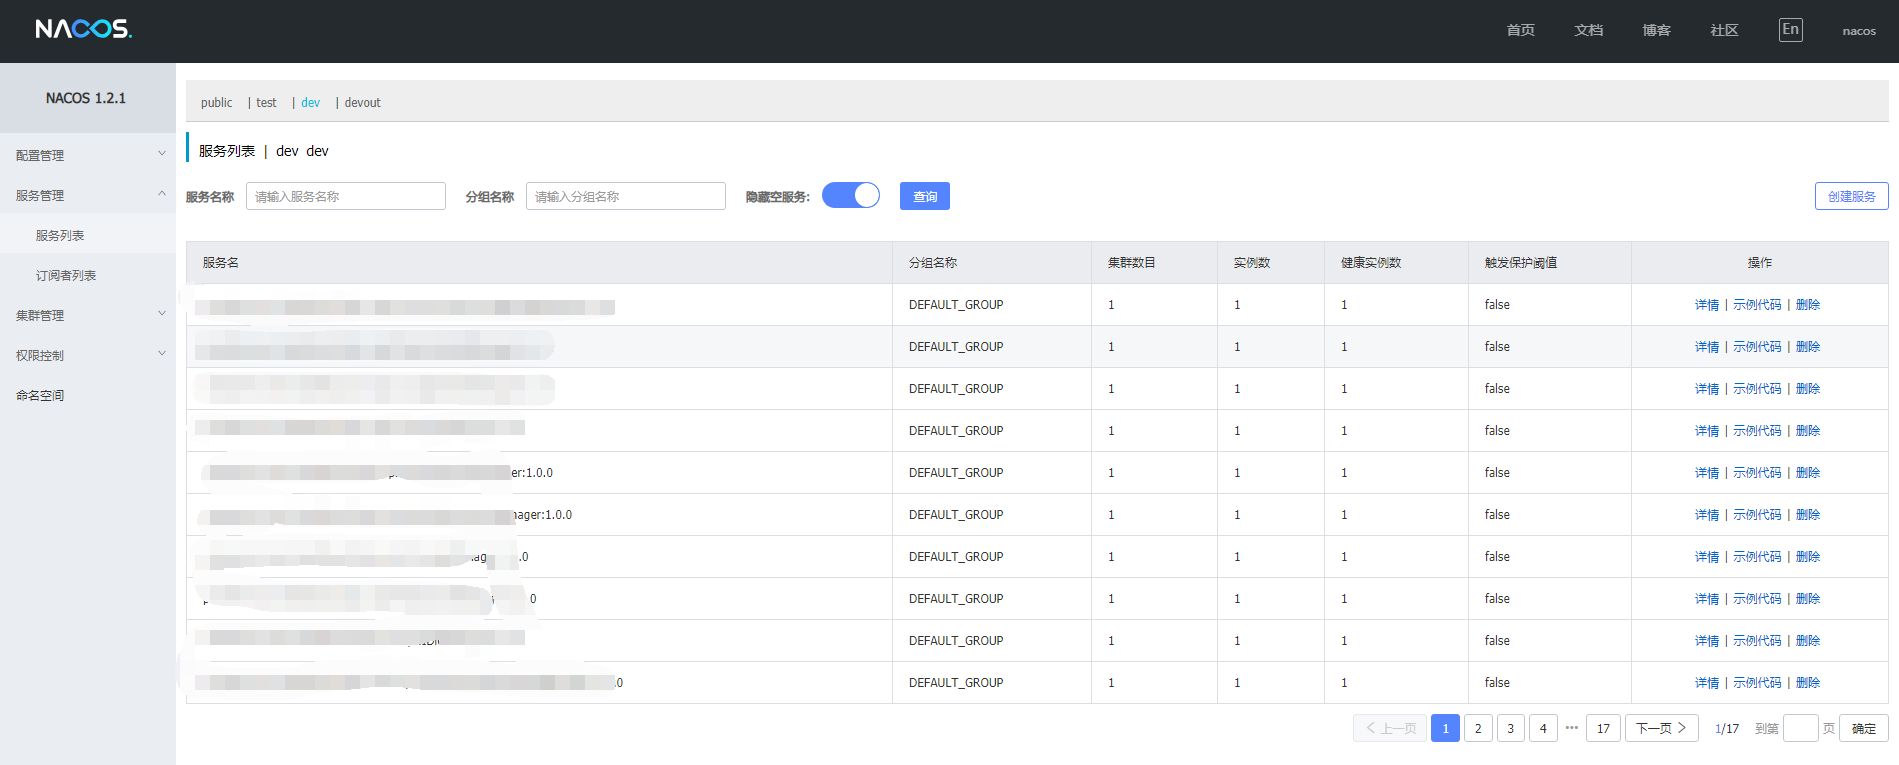Expand the 配置管理 sidebar menu
This screenshot has width=1899, height=765.
click(88, 155)
